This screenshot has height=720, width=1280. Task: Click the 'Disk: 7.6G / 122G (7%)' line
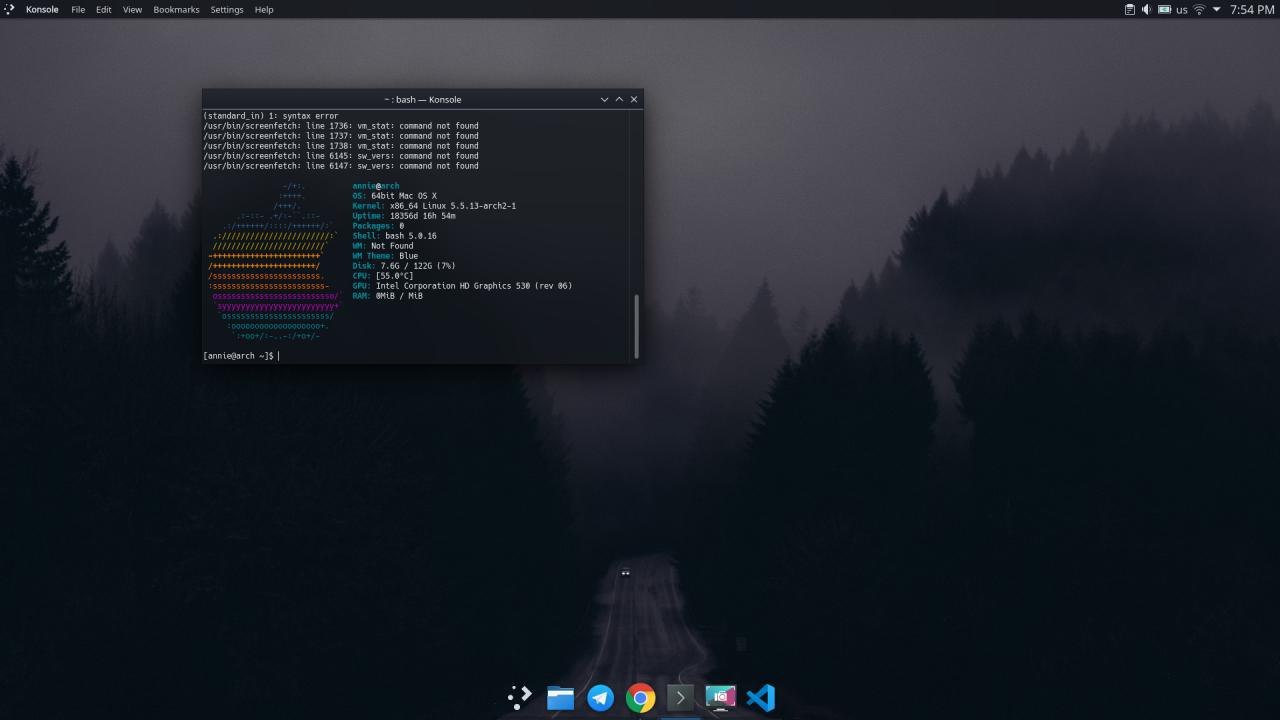coord(404,266)
